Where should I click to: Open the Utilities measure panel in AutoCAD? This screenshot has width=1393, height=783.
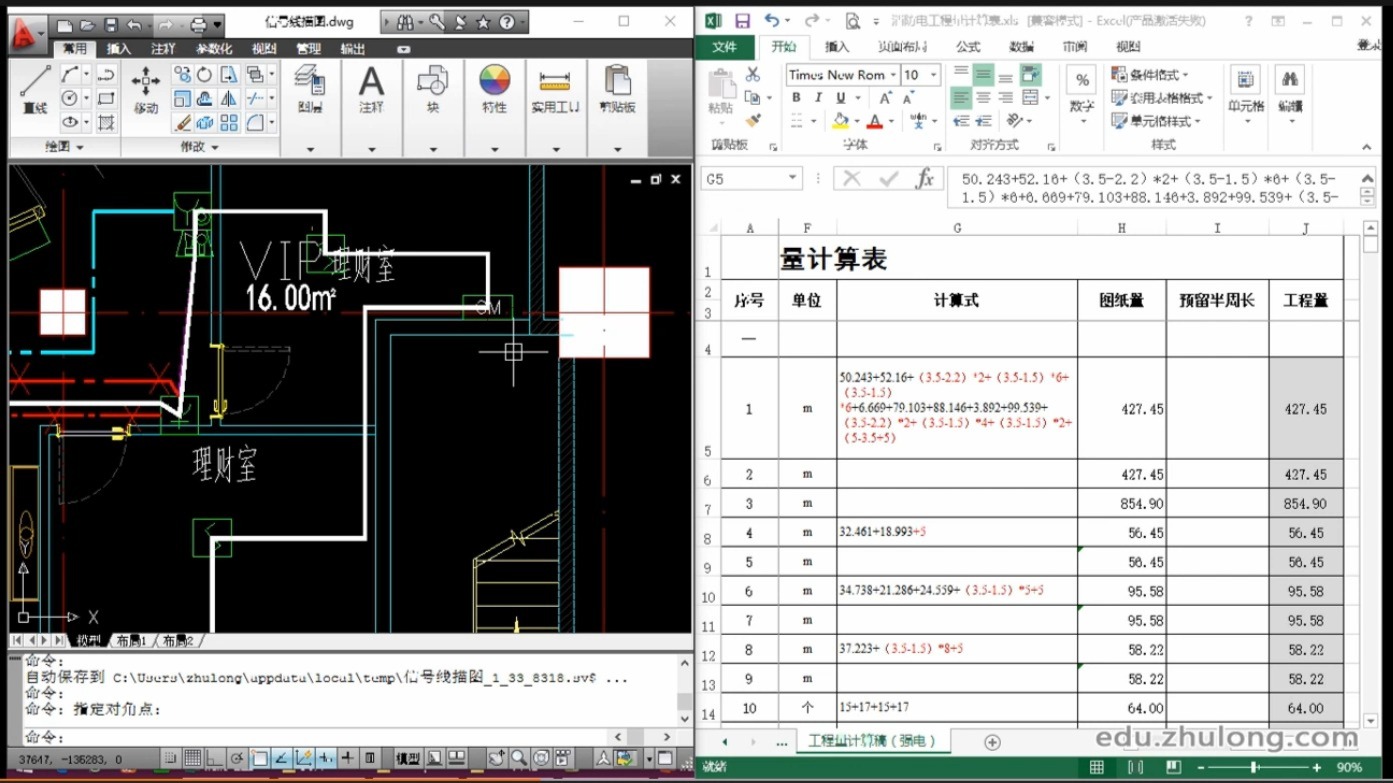click(555, 90)
